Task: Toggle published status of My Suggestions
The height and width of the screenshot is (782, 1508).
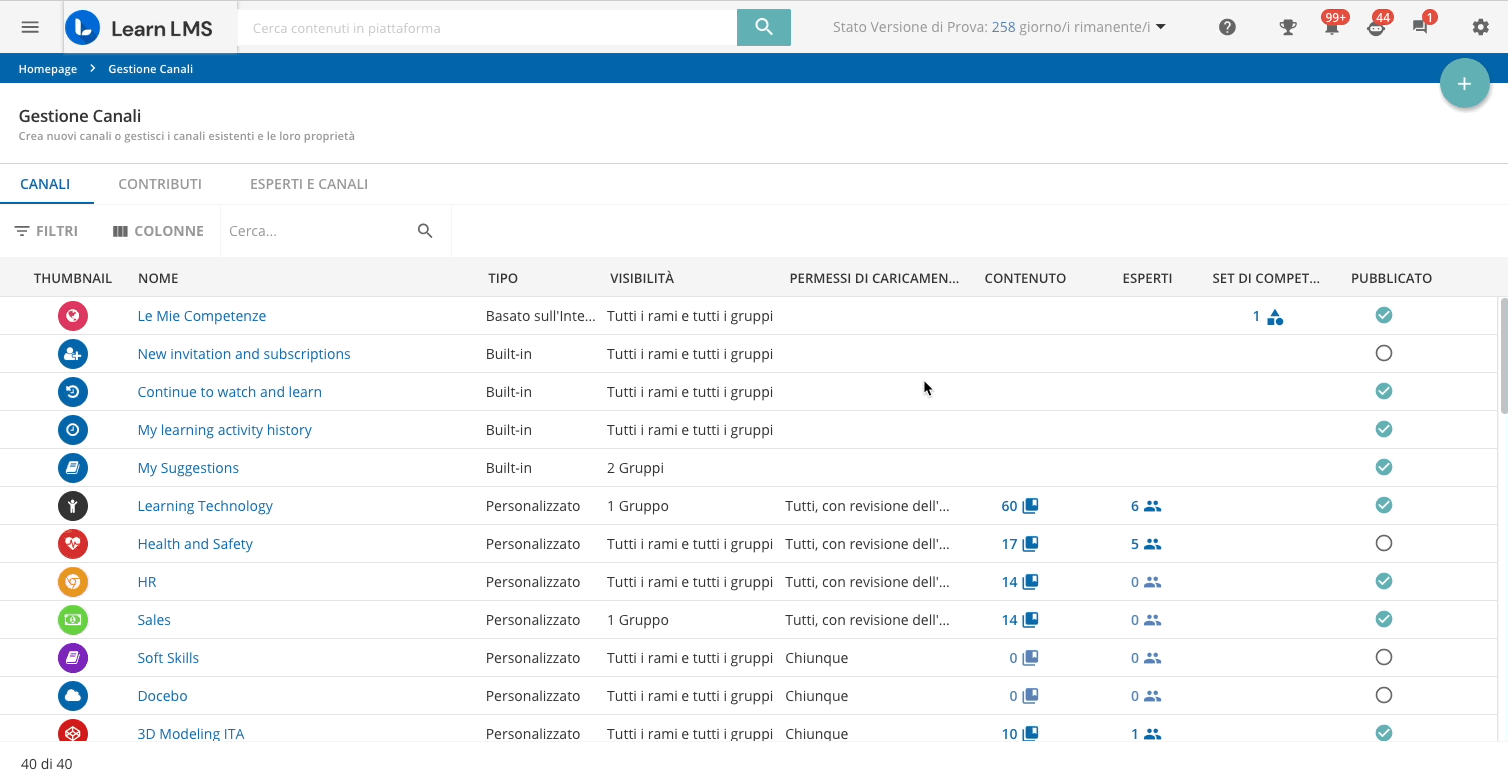Action: pos(1384,467)
